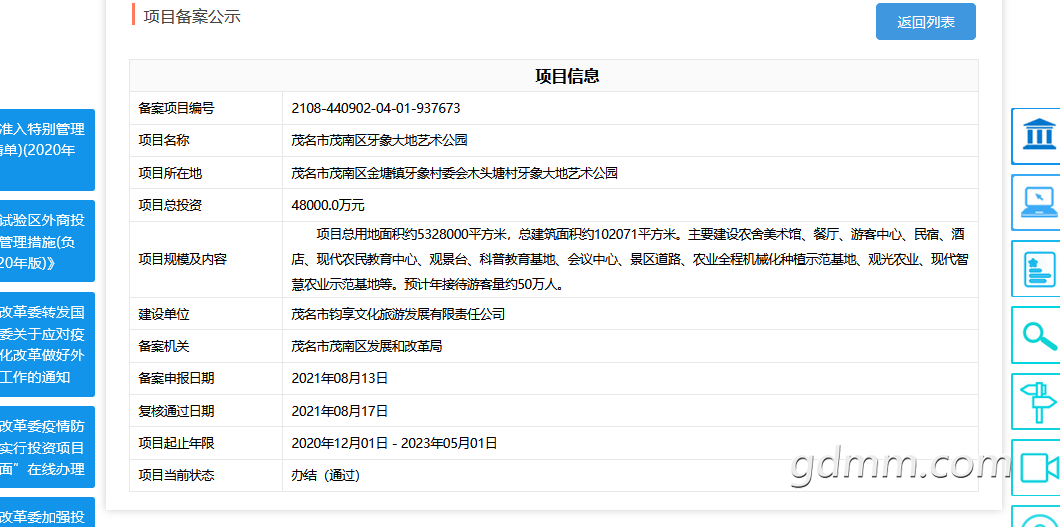
Task: Select 茂名市茂南区发展和改革局 value
Action: click(x=366, y=346)
